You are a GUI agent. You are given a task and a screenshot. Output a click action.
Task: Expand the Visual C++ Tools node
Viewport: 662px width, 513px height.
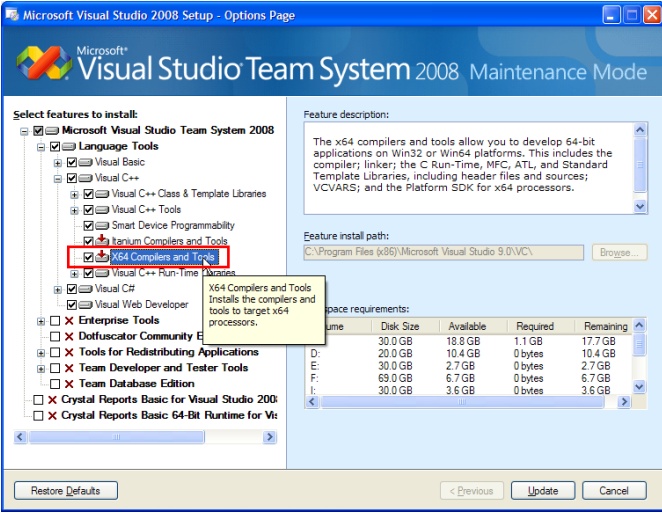click(74, 210)
